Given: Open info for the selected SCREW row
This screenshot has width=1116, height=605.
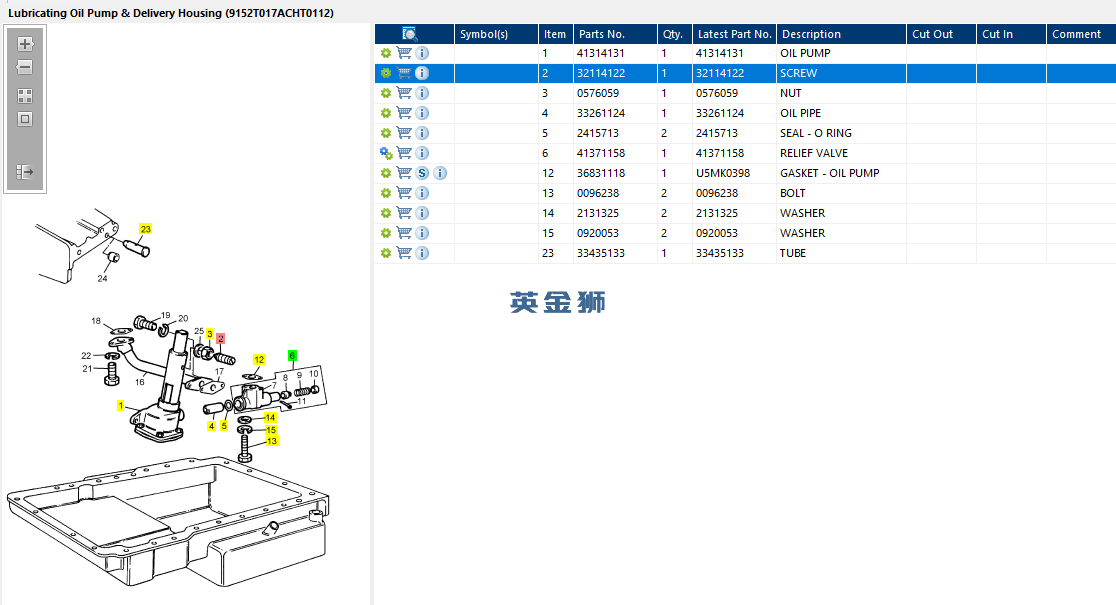Looking at the screenshot, I should pyautogui.click(x=422, y=73).
